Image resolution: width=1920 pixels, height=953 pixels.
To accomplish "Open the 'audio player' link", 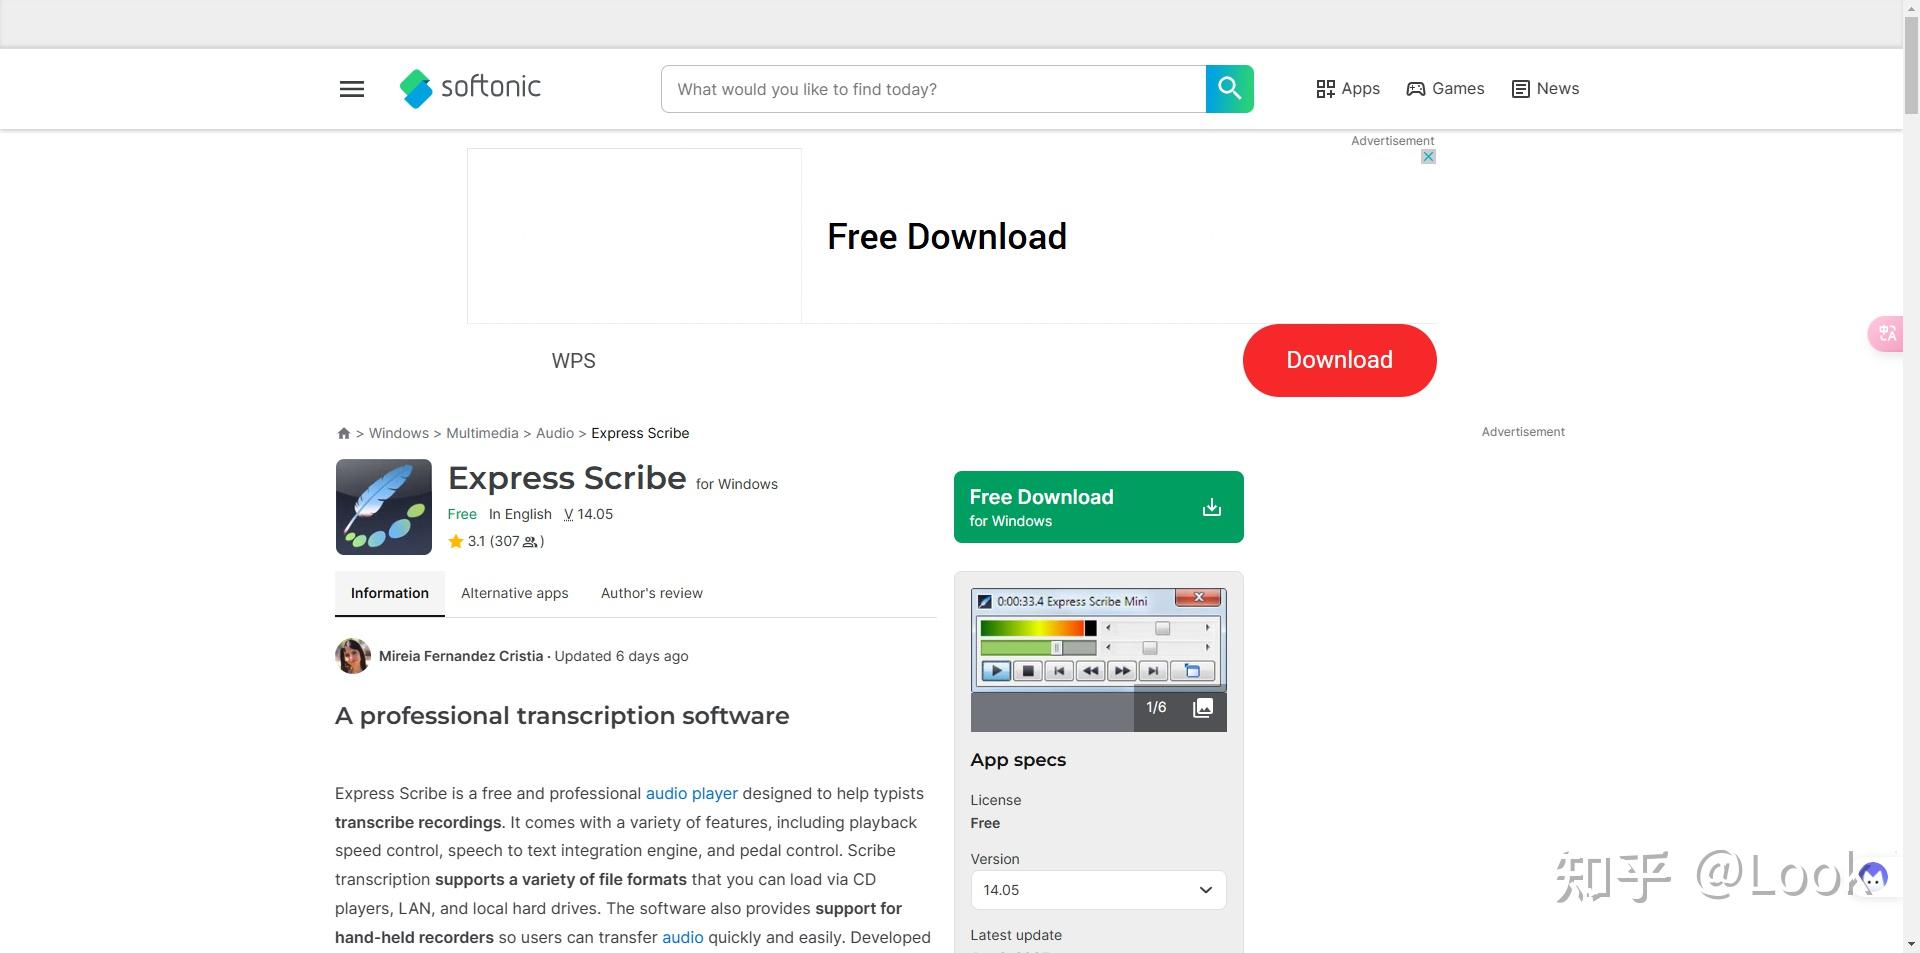I will tap(692, 793).
